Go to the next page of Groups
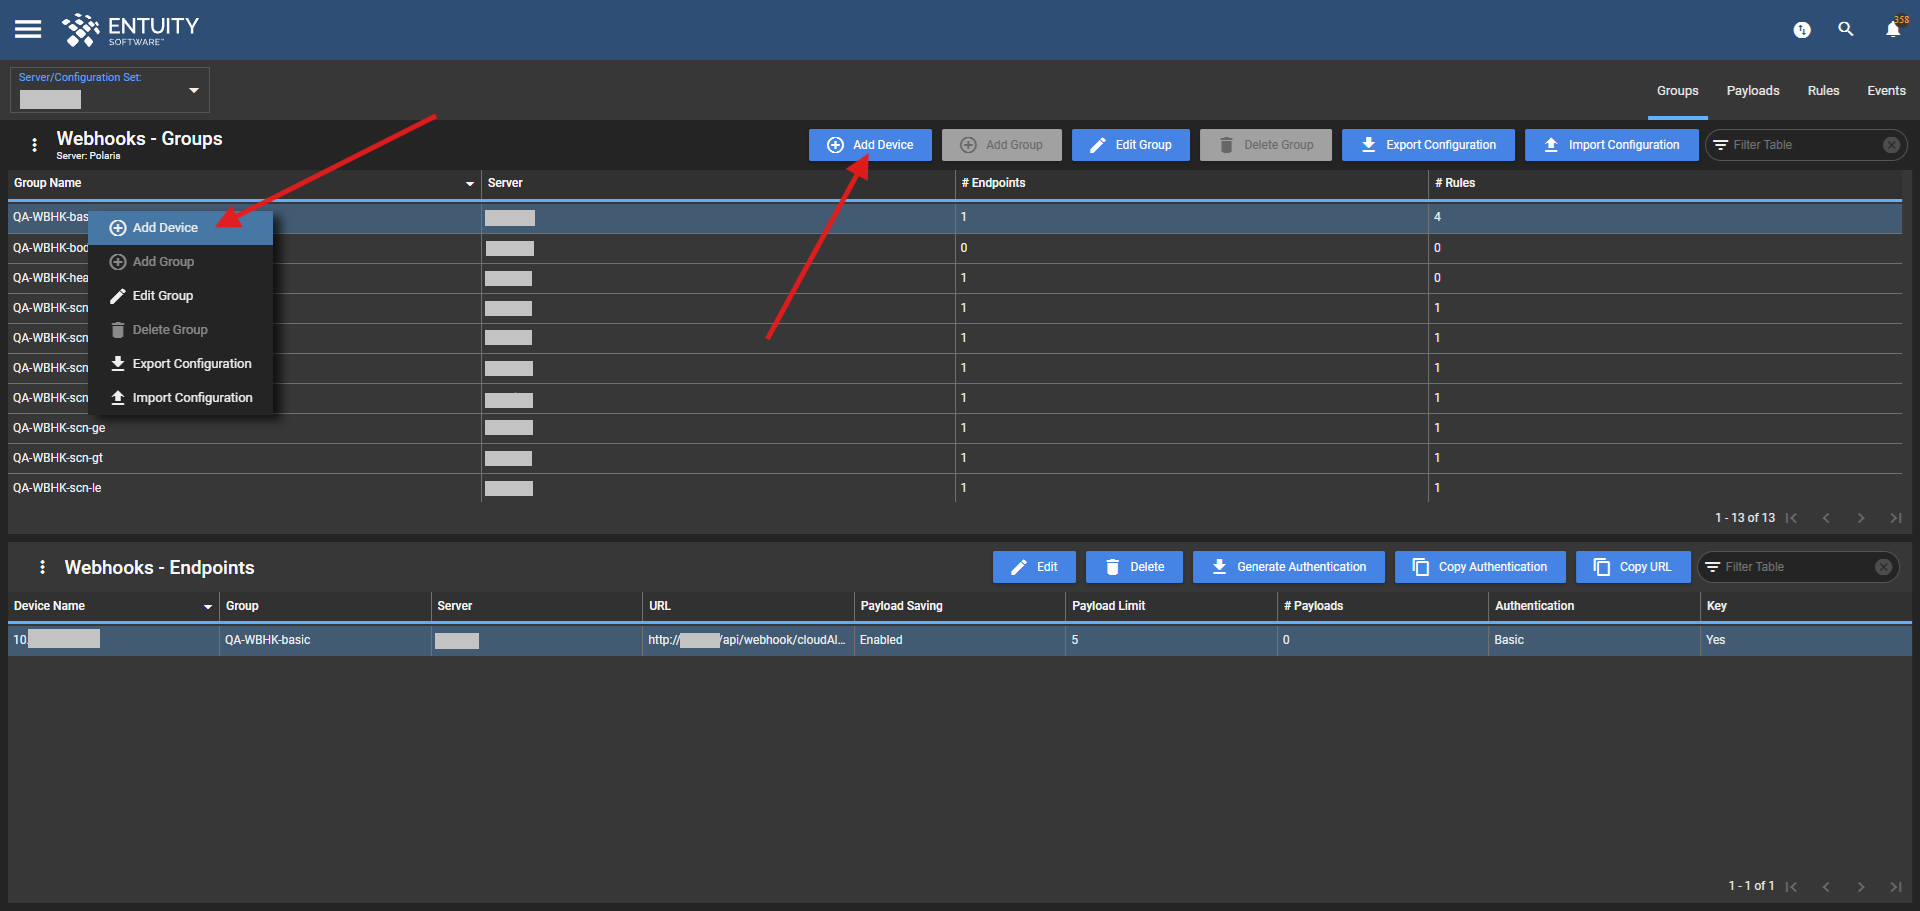The image size is (1920, 911). pyautogui.click(x=1861, y=518)
